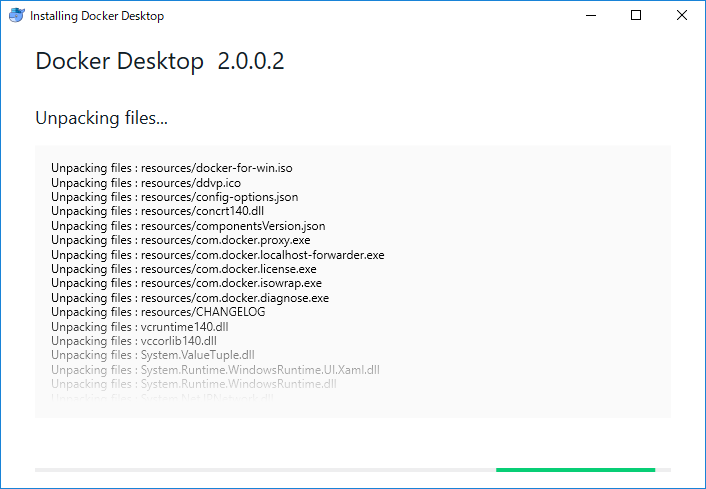
Task: Select log line resources/docker-for-win.iso
Action: (x=172, y=168)
